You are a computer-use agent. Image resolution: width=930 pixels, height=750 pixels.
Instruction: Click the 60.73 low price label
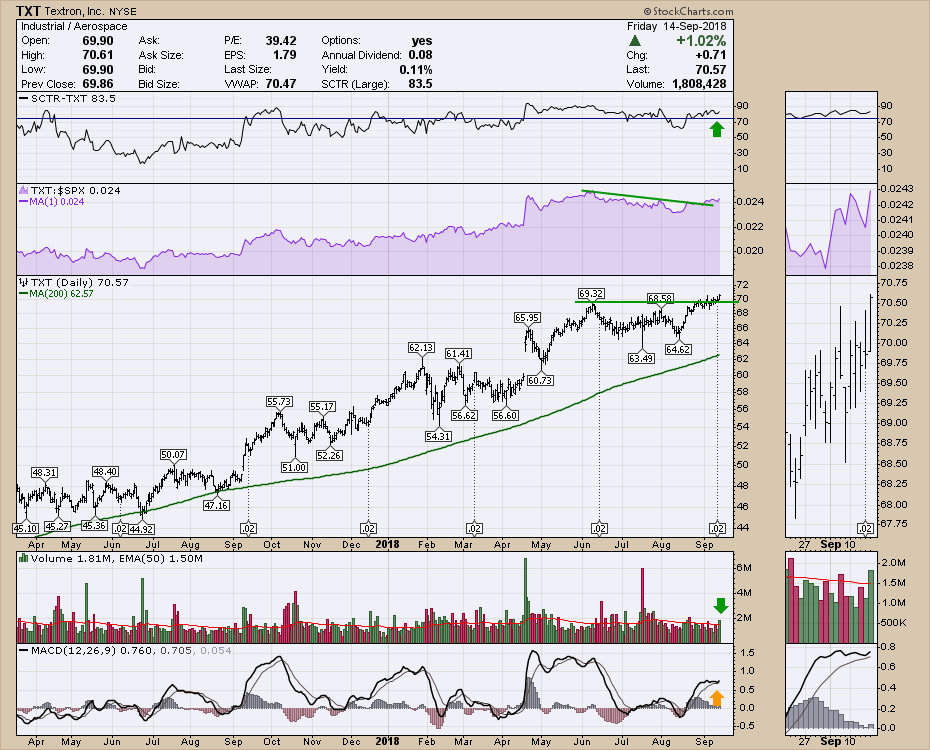[540, 380]
